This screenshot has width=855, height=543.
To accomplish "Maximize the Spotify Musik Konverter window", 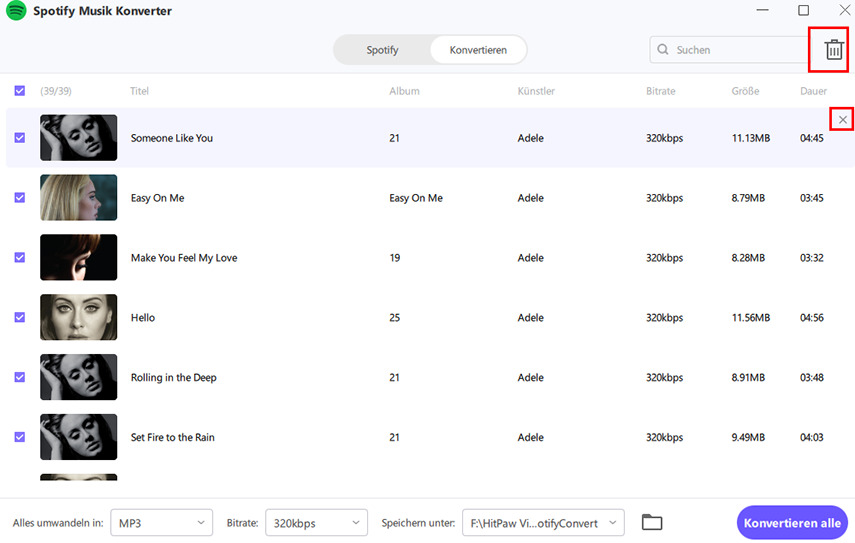I will pyautogui.click(x=803, y=10).
